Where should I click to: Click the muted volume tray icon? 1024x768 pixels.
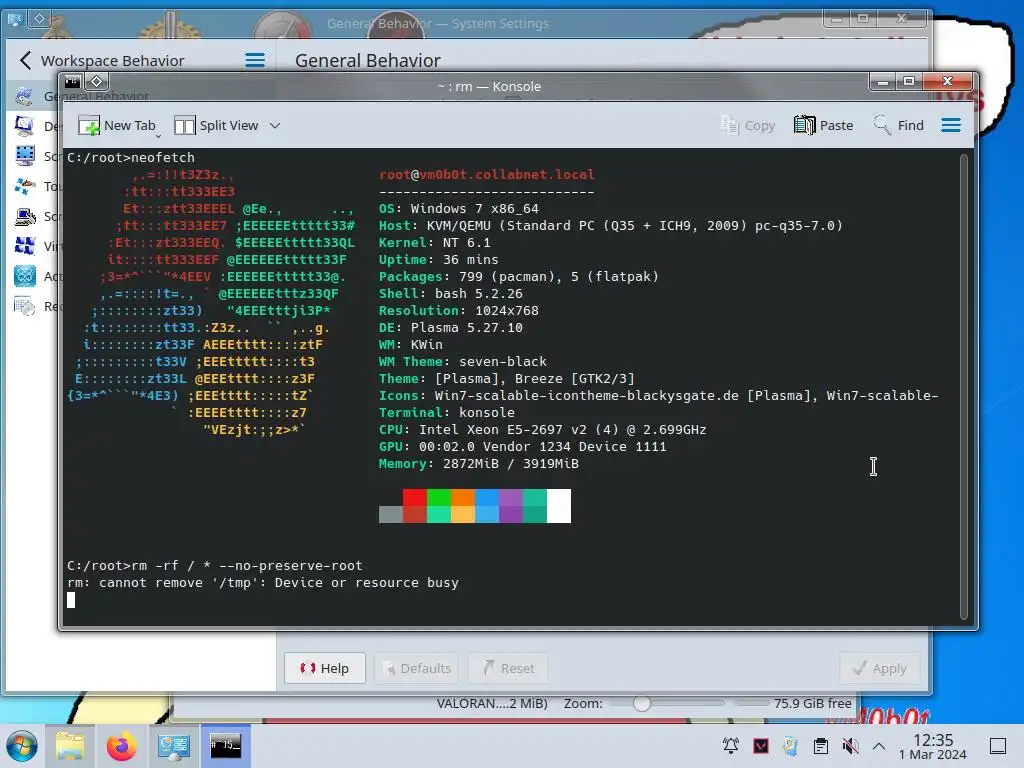click(x=850, y=746)
